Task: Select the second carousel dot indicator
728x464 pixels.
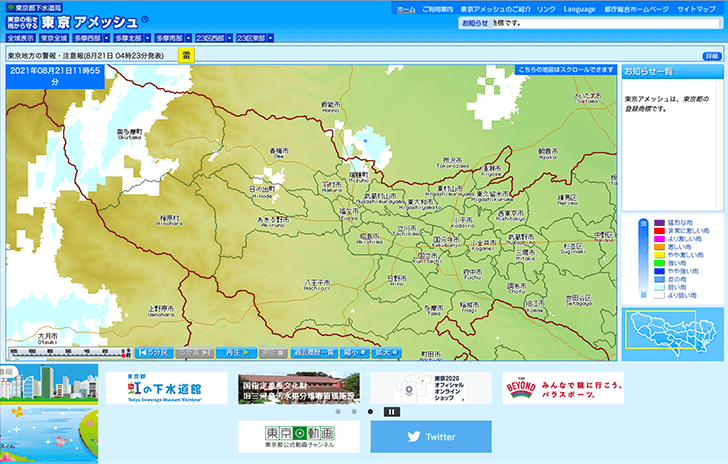Action: [x=354, y=411]
